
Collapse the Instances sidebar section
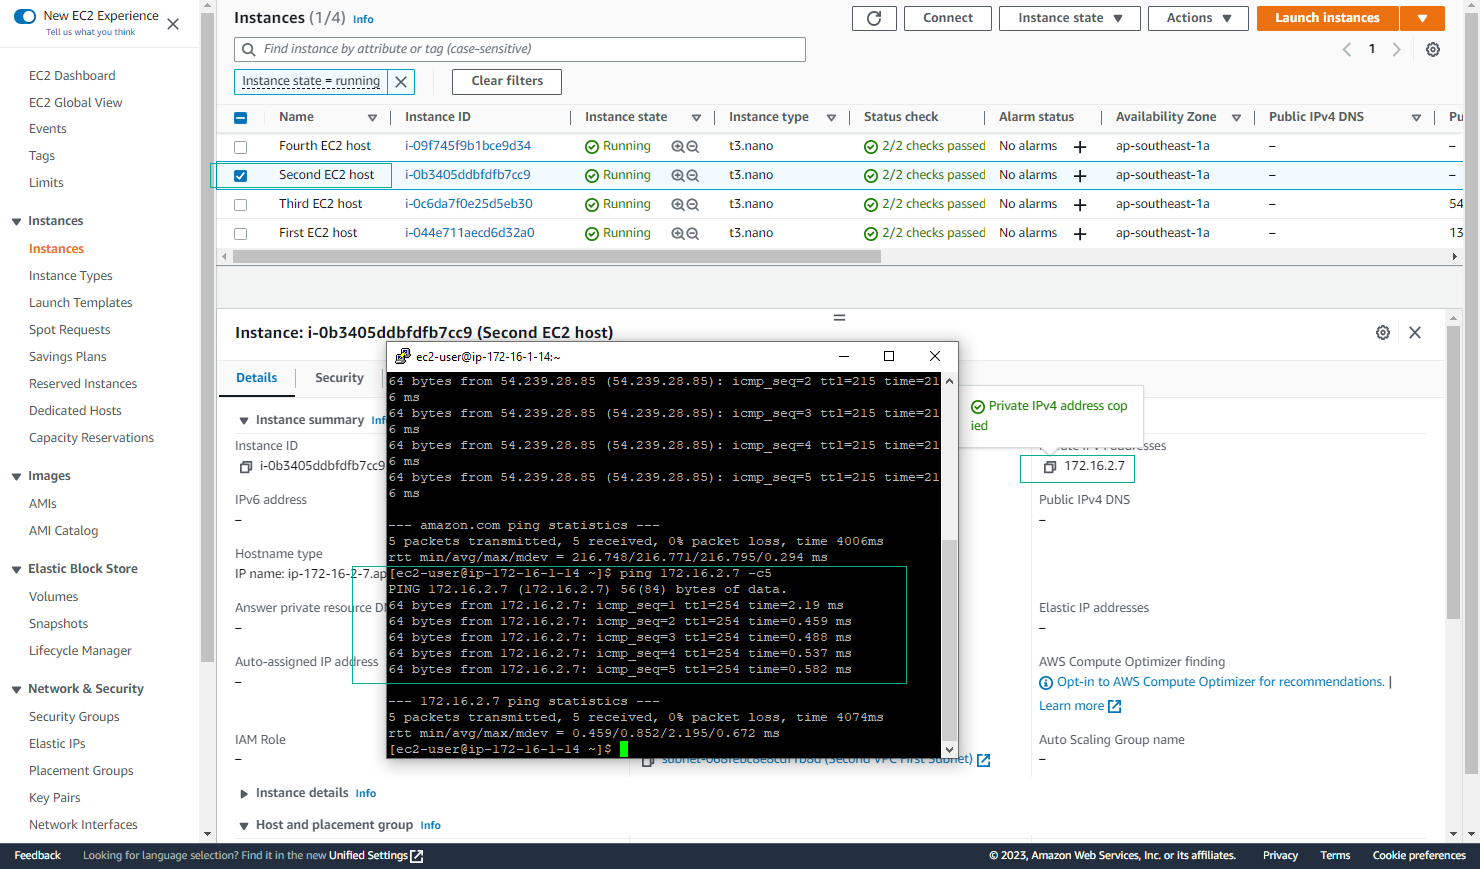click(x=16, y=222)
